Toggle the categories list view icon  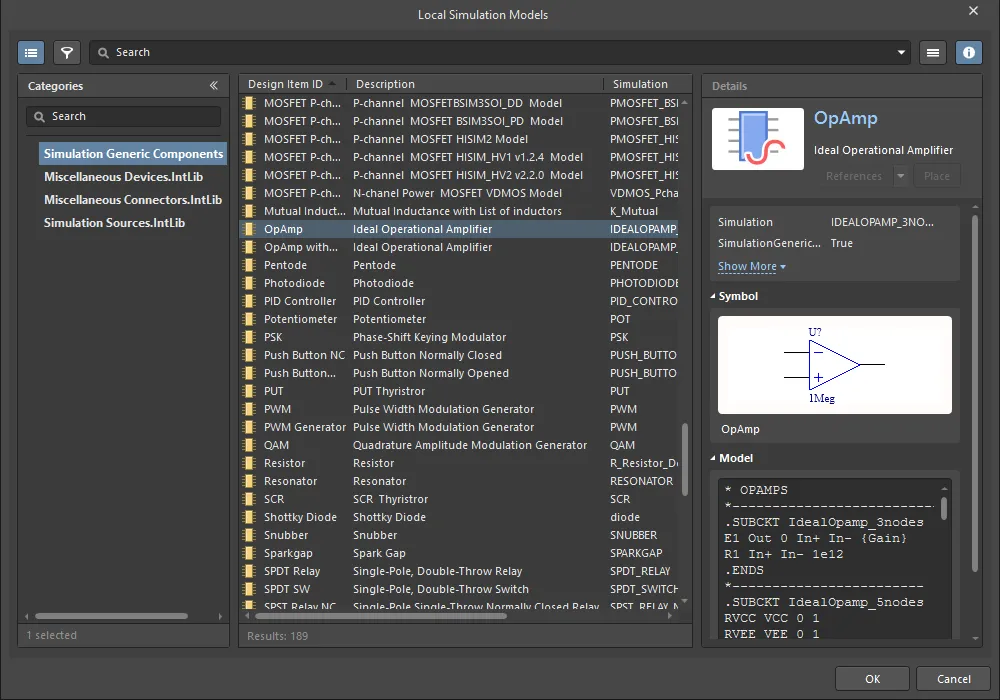click(x=31, y=52)
